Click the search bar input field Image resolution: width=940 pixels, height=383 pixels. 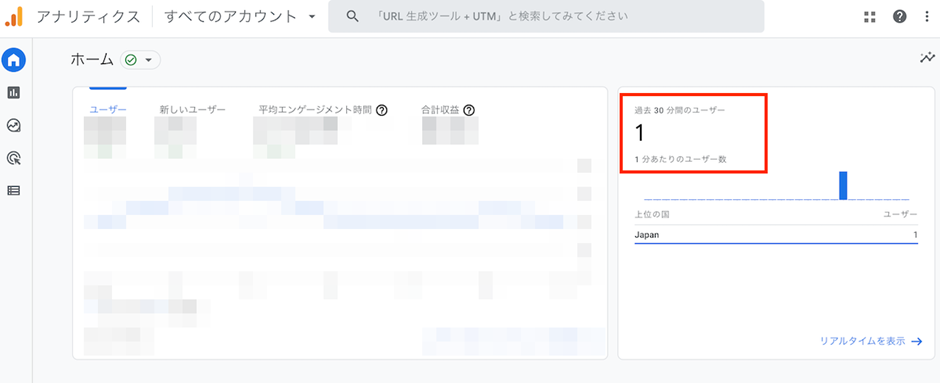click(x=546, y=16)
